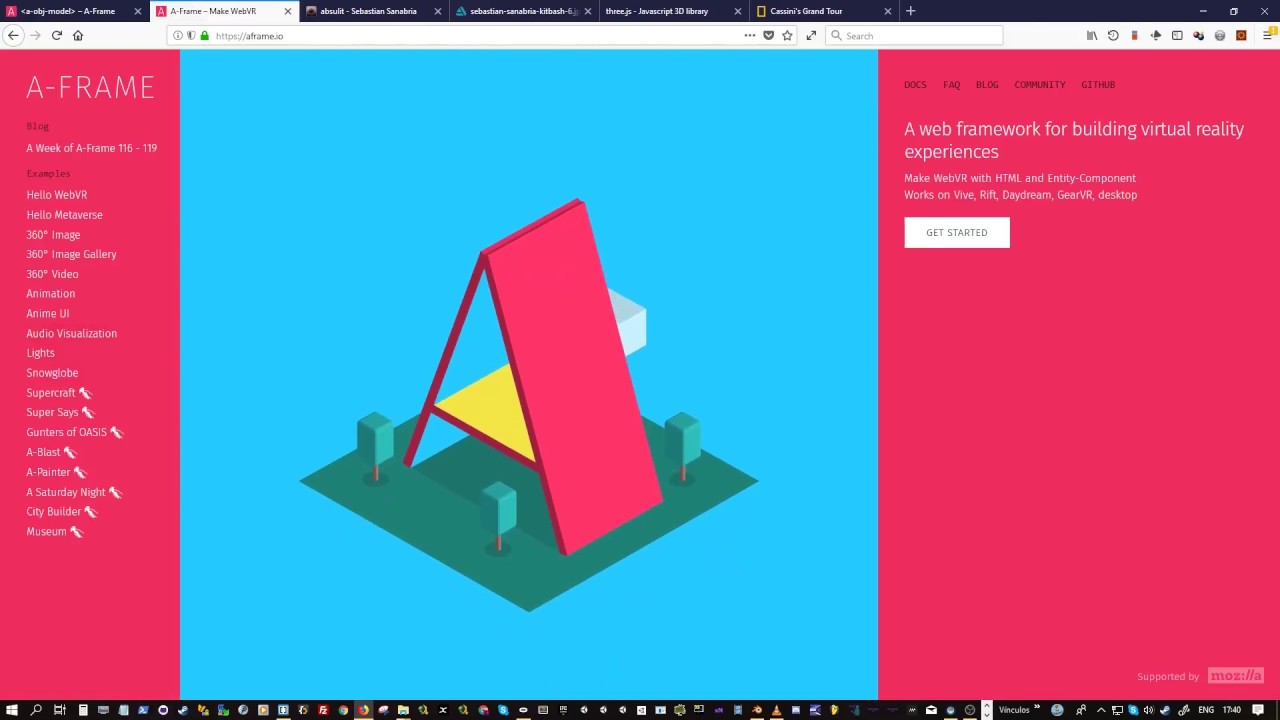Toggle the sidebar view toolbar icon

tap(1177, 35)
